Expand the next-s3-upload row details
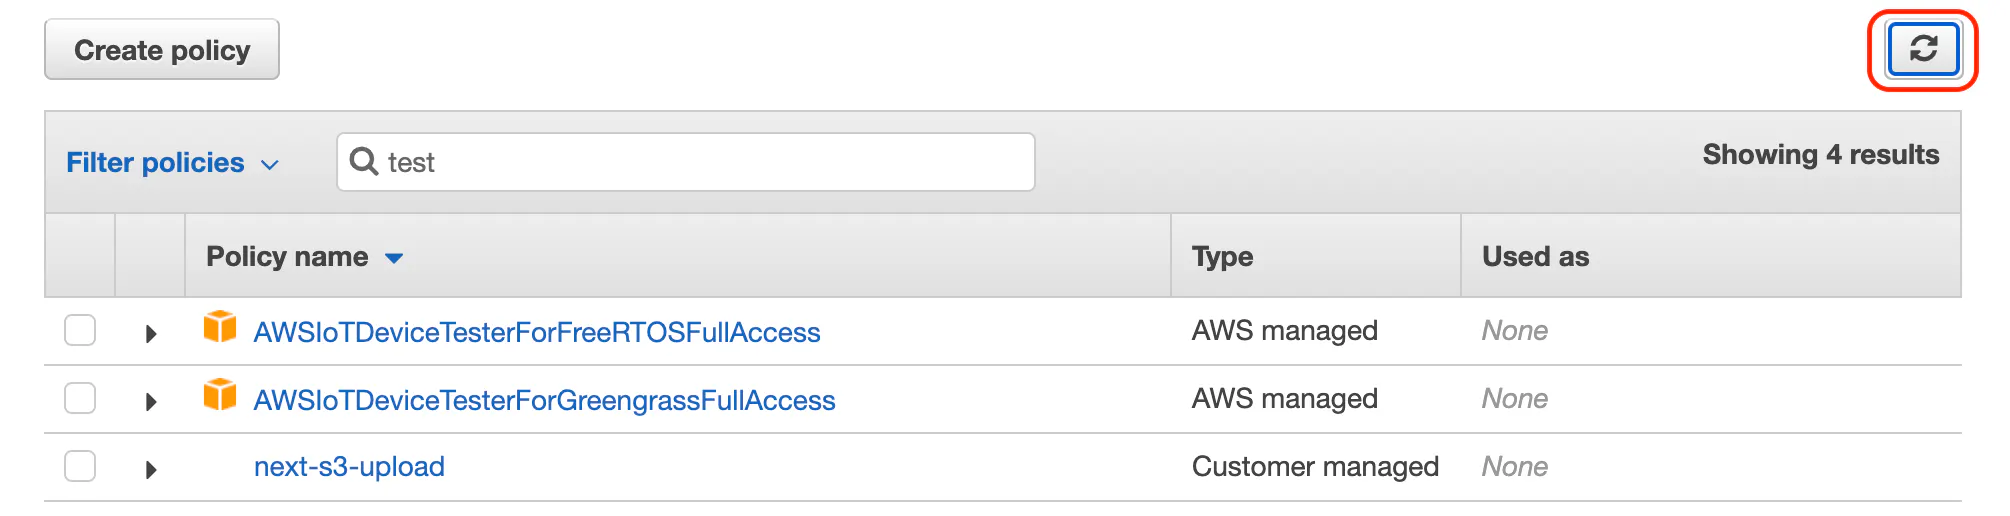Image resolution: width=2010 pixels, height=516 pixels. click(151, 469)
